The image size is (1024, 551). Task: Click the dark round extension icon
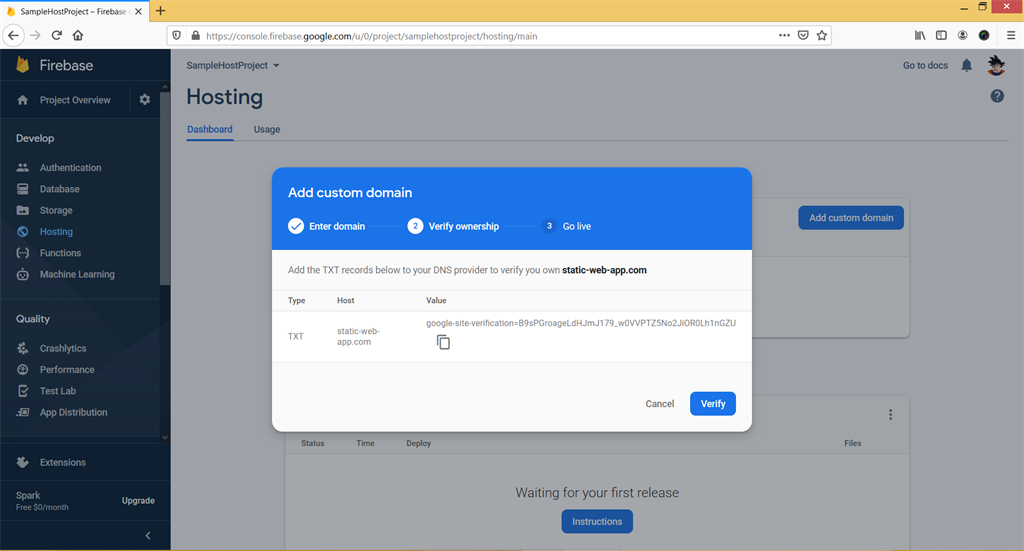coord(984,35)
